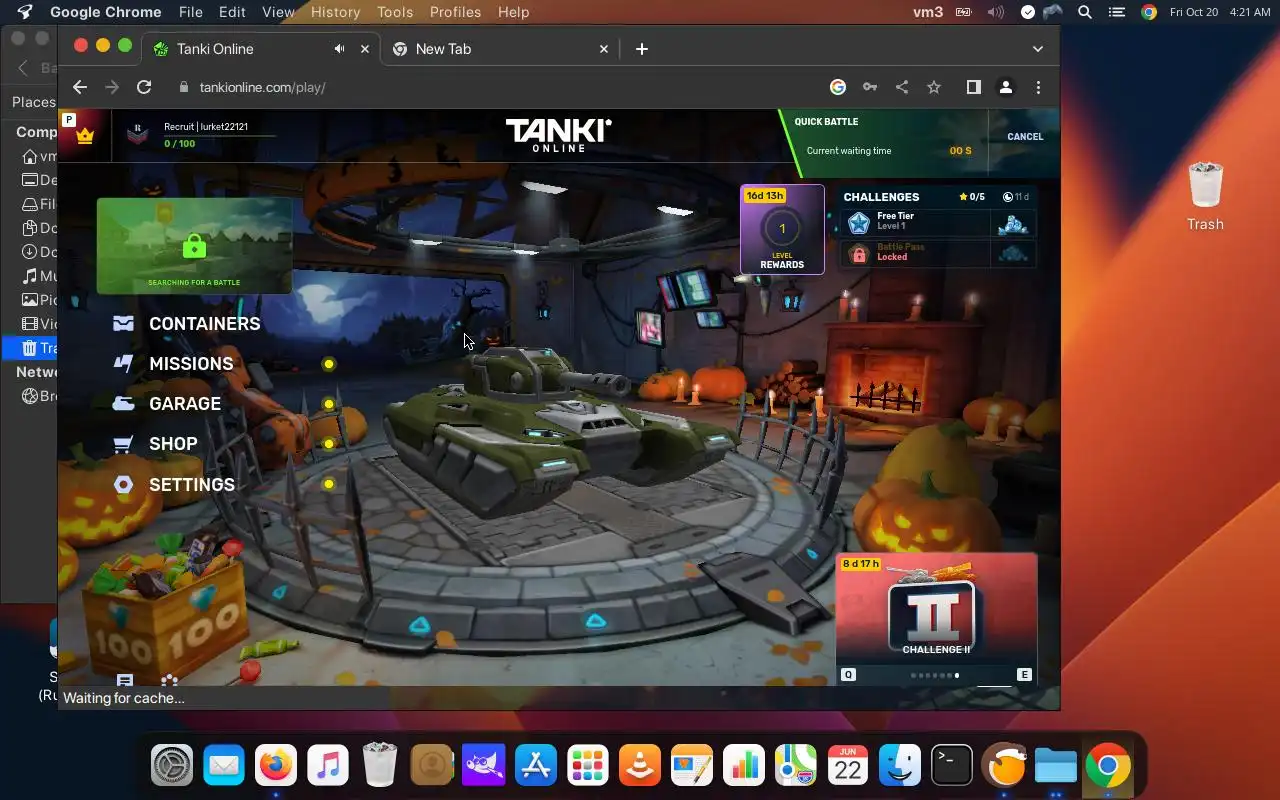Open the Garage menu entry

(x=167, y=404)
